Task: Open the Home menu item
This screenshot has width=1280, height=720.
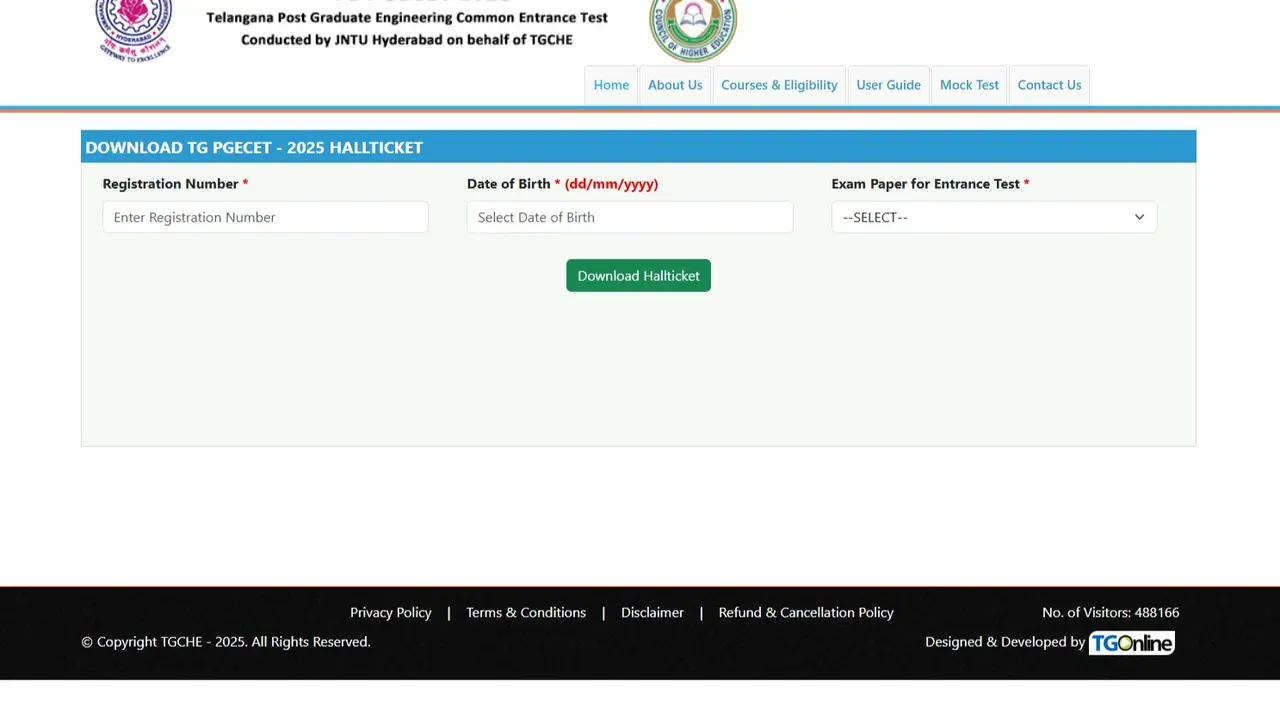Action: 611,85
